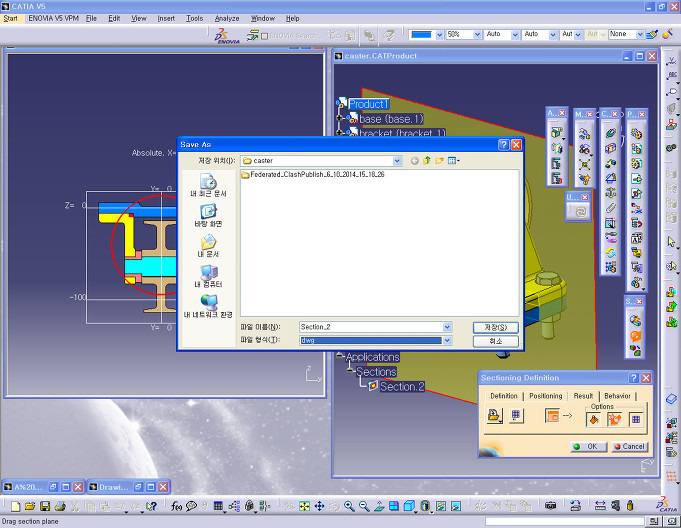This screenshot has height=528, width=681.
Task: Click the Section_2 file name field
Action: (x=371, y=327)
